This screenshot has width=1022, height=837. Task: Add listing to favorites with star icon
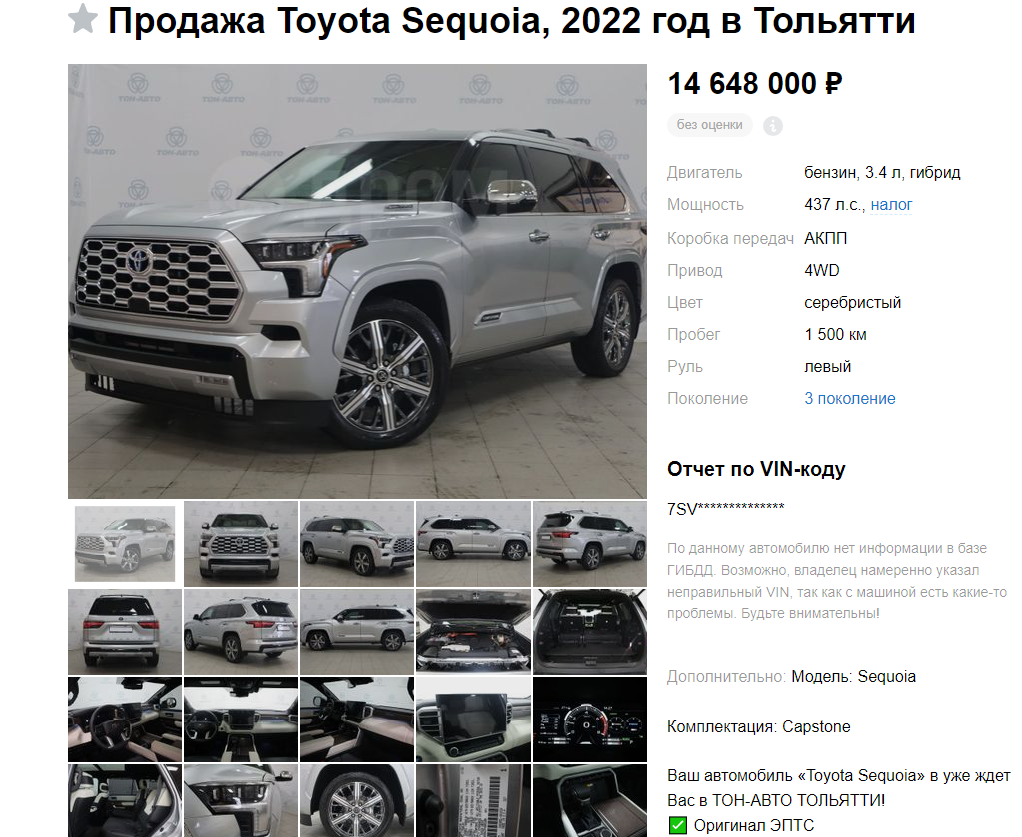click(x=83, y=19)
